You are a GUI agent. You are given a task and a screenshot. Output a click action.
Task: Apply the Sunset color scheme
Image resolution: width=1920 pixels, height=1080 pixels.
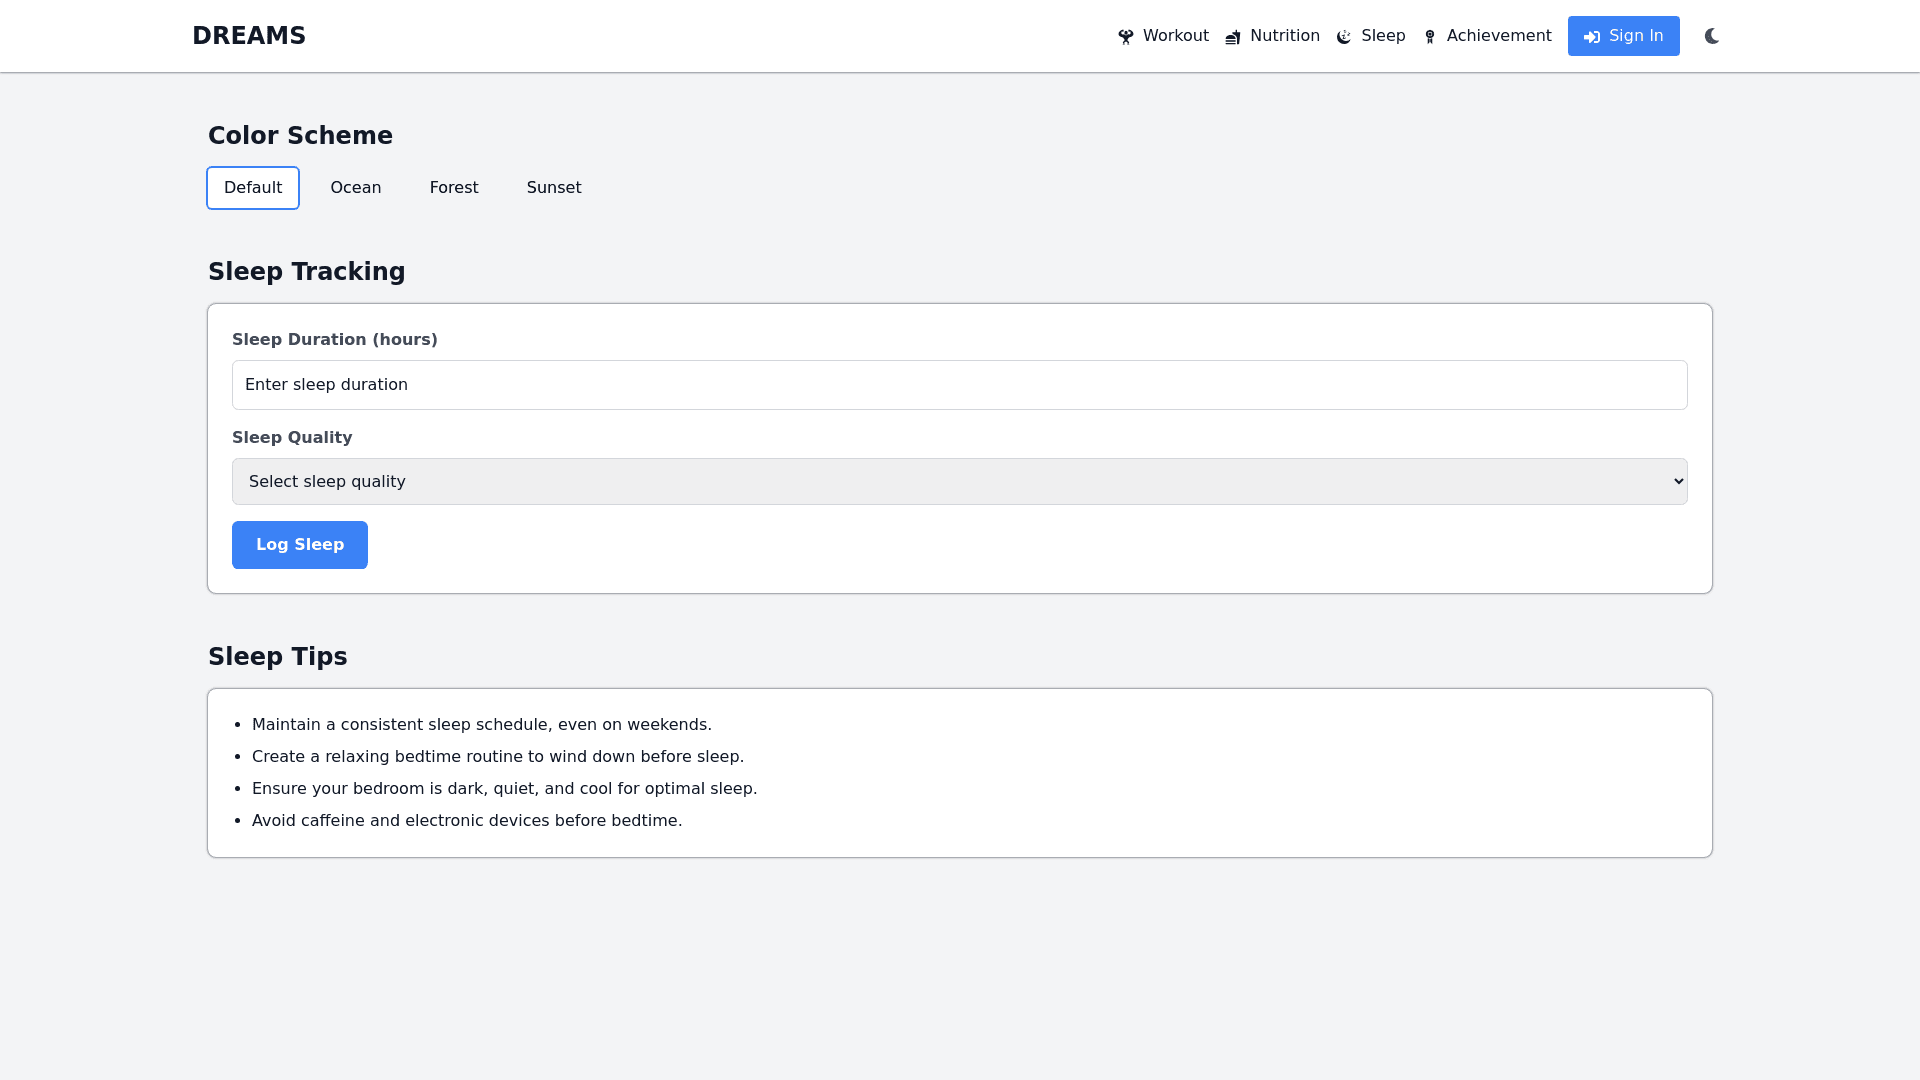coord(554,188)
